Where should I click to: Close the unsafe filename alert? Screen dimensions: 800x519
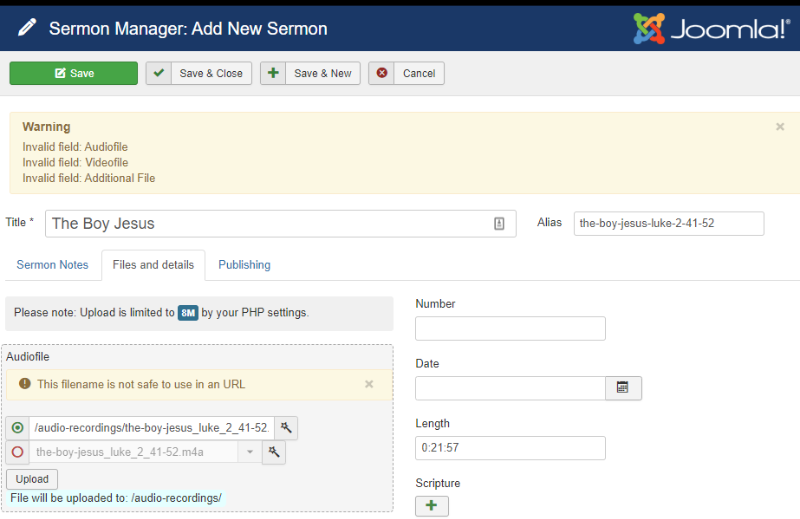coord(369,384)
